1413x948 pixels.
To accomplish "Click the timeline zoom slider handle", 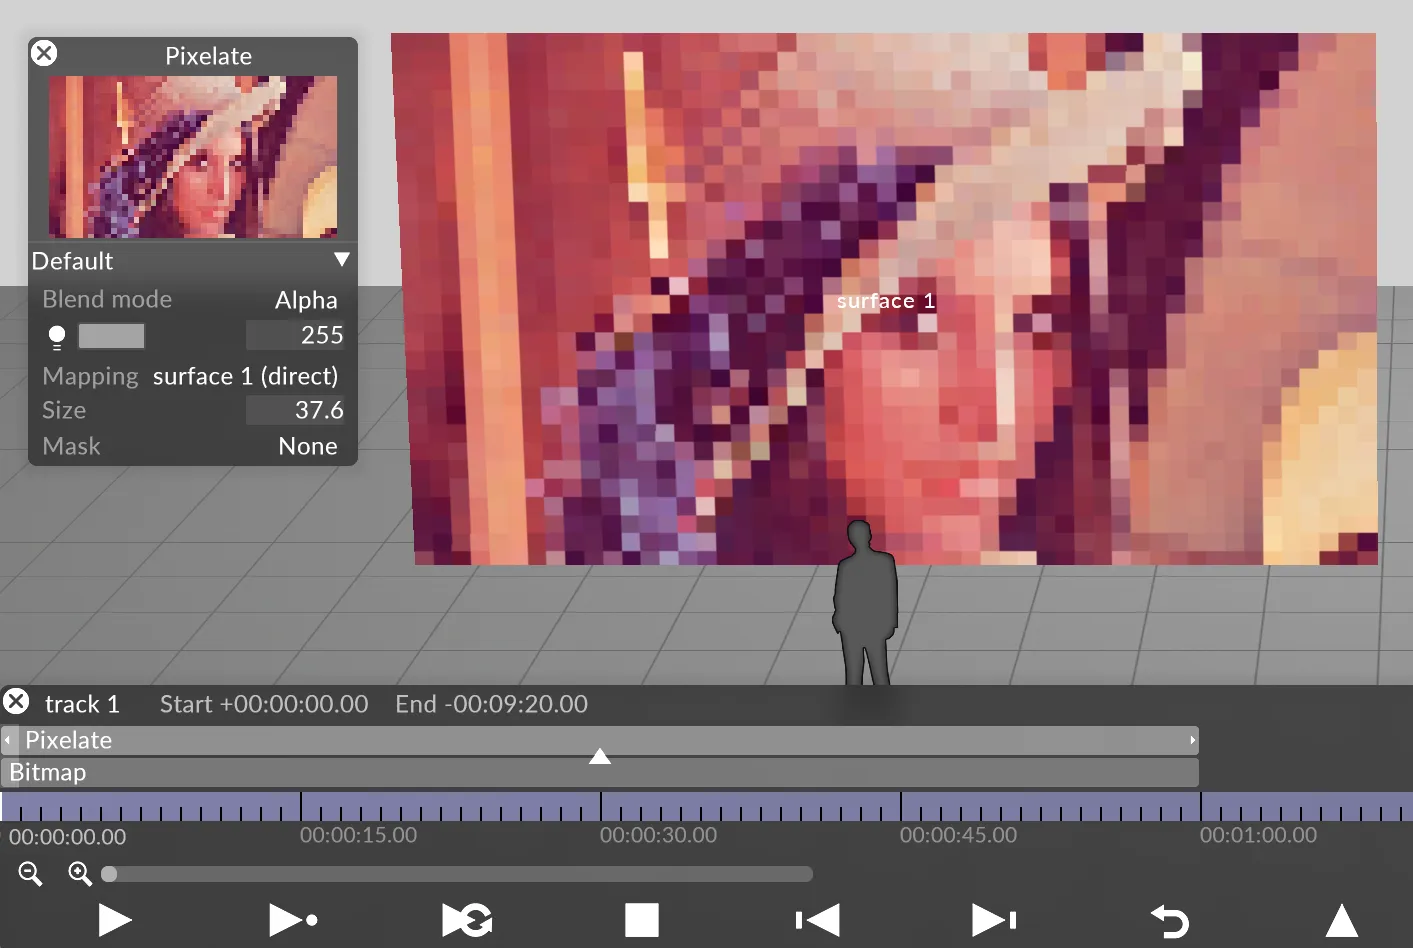I will (x=110, y=873).
